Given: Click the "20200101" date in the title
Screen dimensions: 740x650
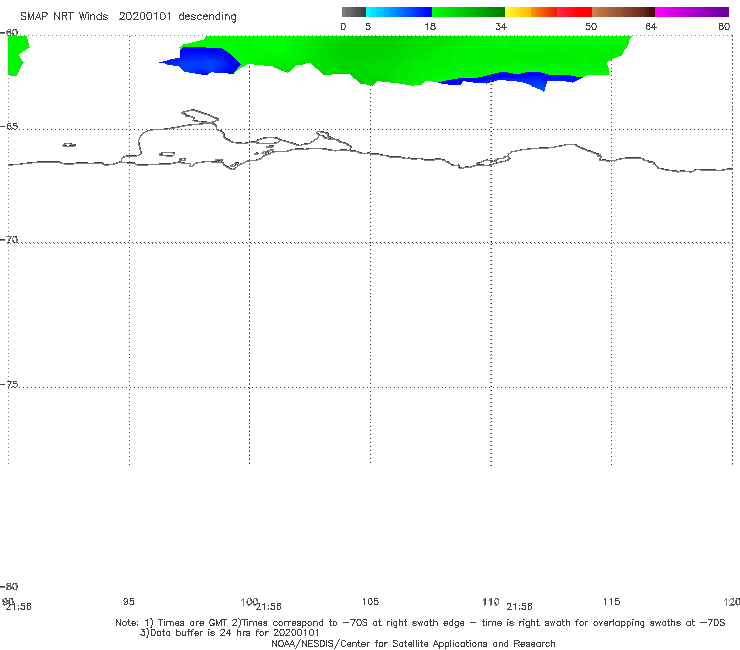Looking at the screenshot, I should pos(145,17).
